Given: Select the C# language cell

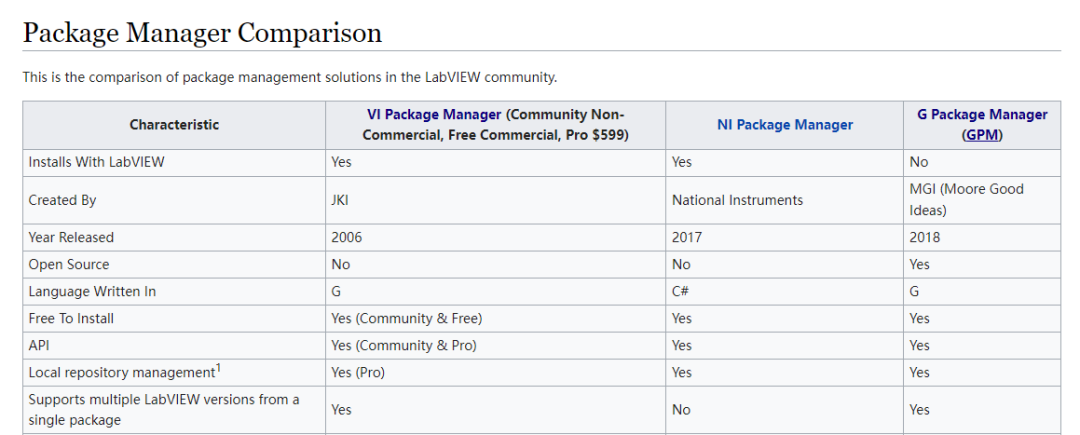Looking at the screenshot, I should point(785,291).
